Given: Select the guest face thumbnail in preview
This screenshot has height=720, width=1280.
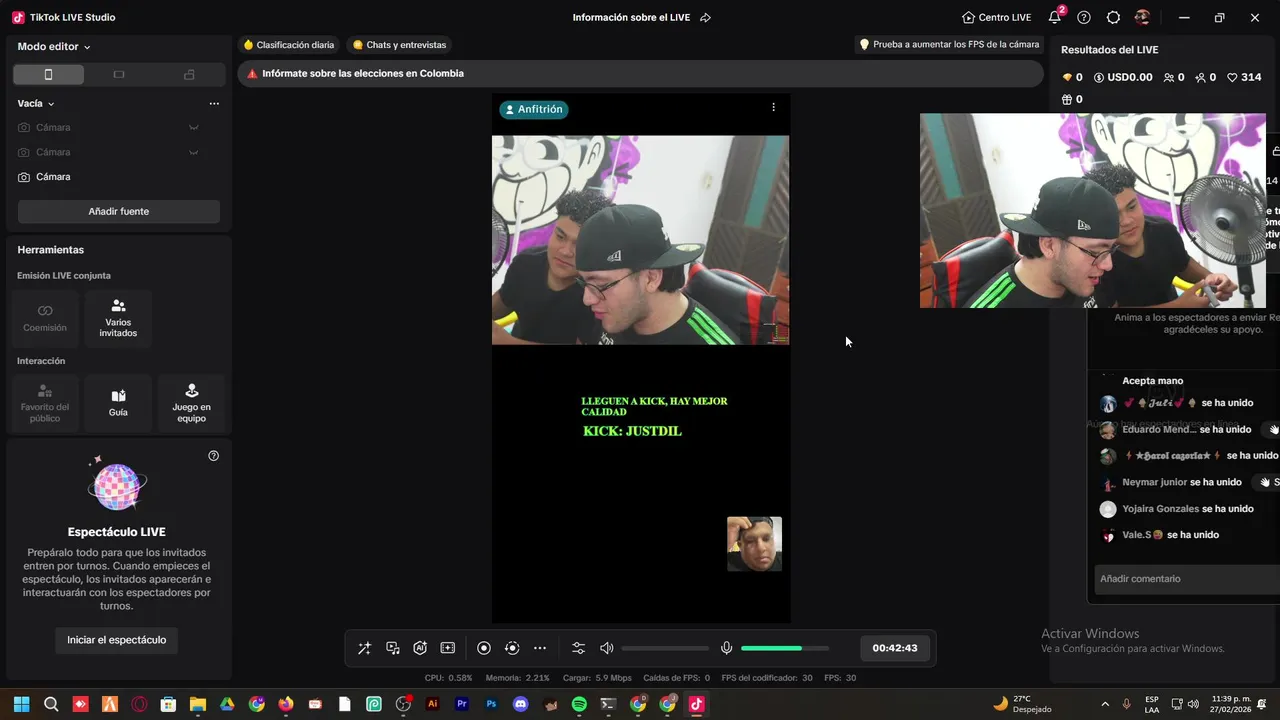Looking at the screenshot, I should [754, 544].
